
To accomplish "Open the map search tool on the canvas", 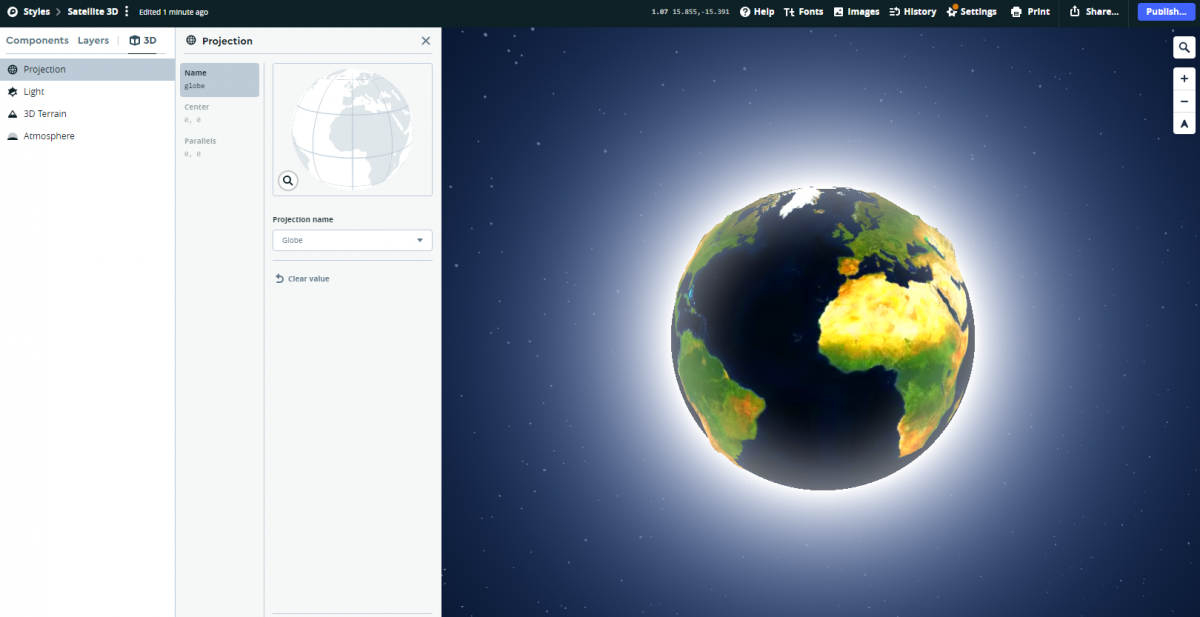I will [1184, 47].
